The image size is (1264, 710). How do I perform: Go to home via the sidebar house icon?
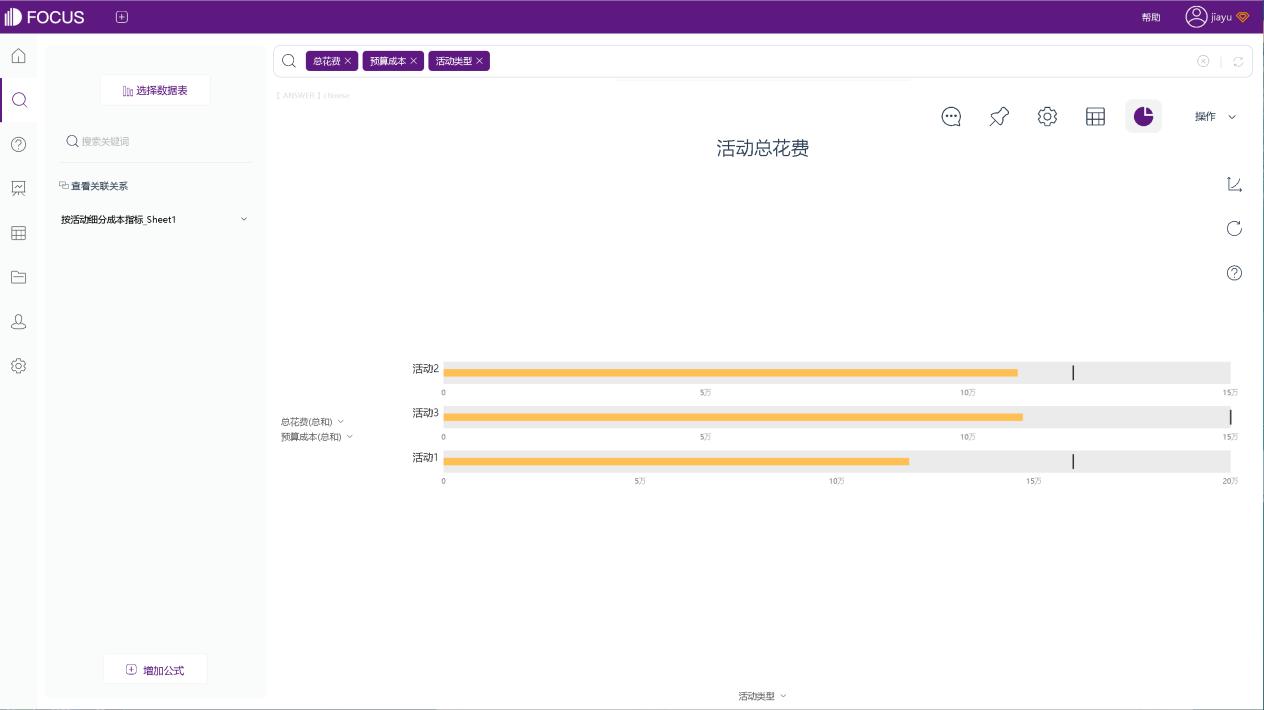(18, 56)
